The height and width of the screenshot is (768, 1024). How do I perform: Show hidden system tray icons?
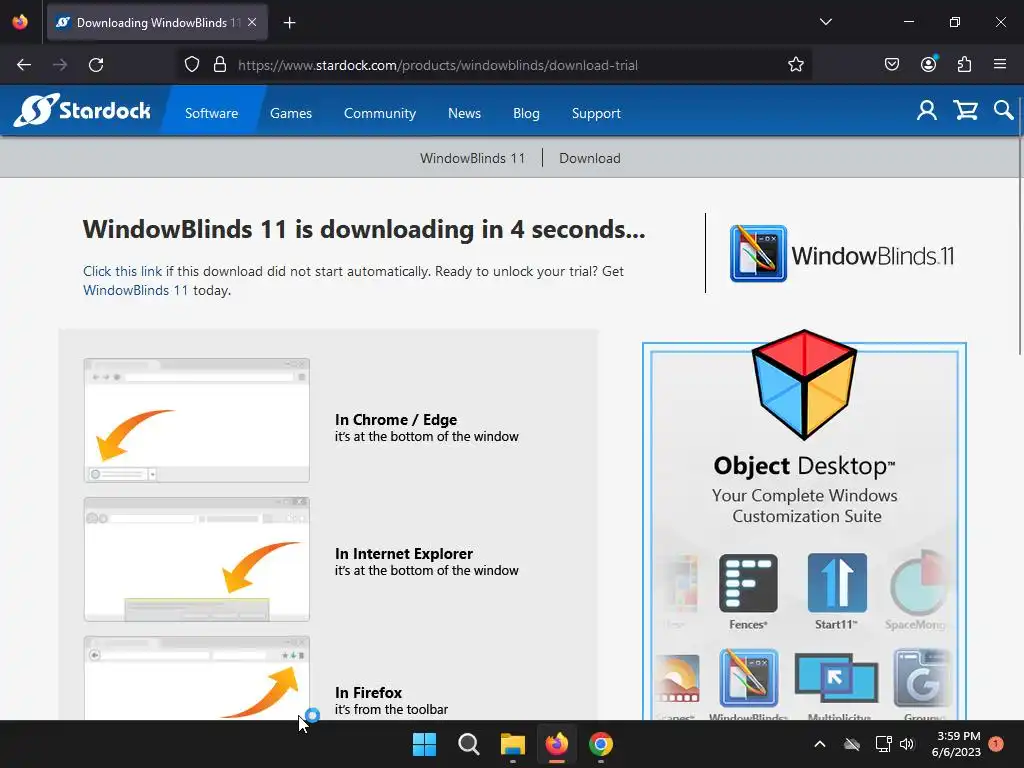820,744
